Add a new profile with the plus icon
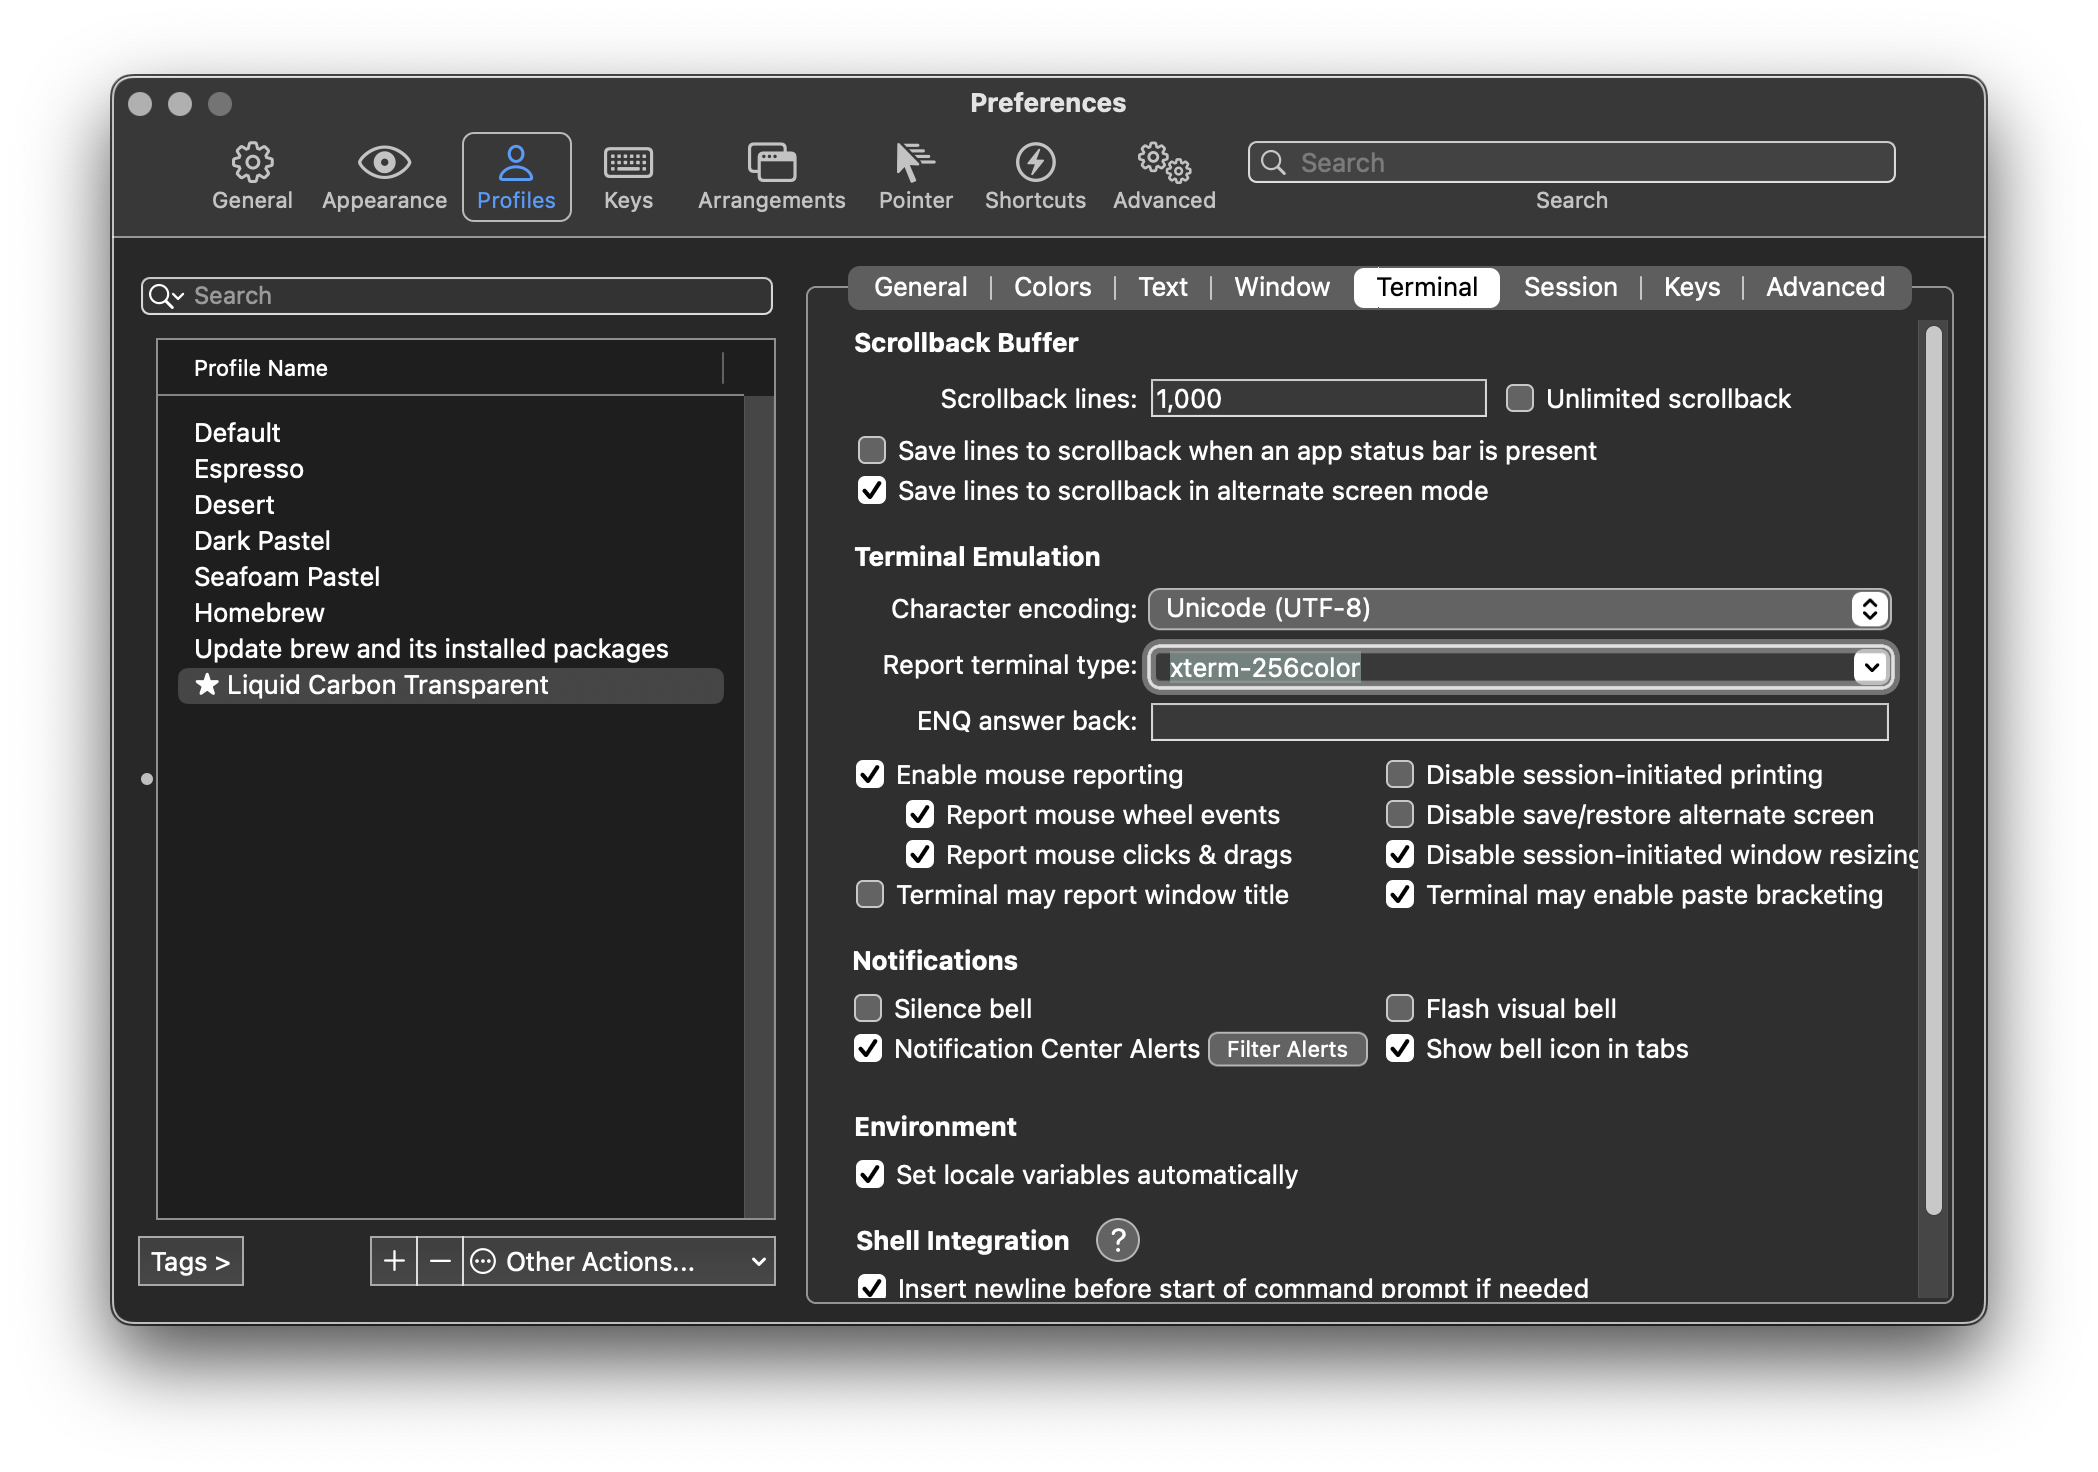 click(394, 1261)
